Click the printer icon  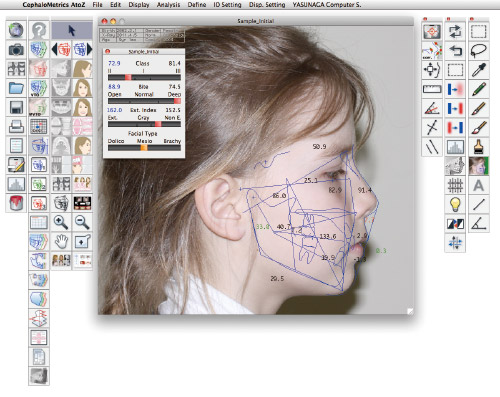tap(16, 126)
